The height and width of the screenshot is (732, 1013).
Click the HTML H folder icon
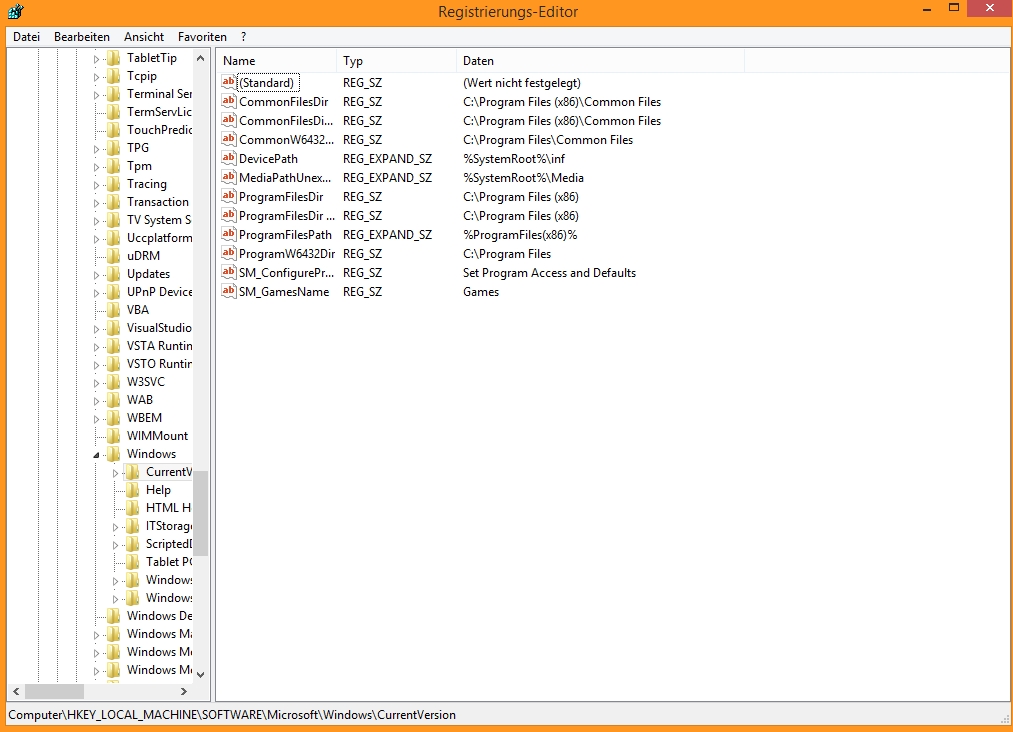click(132, 508)
